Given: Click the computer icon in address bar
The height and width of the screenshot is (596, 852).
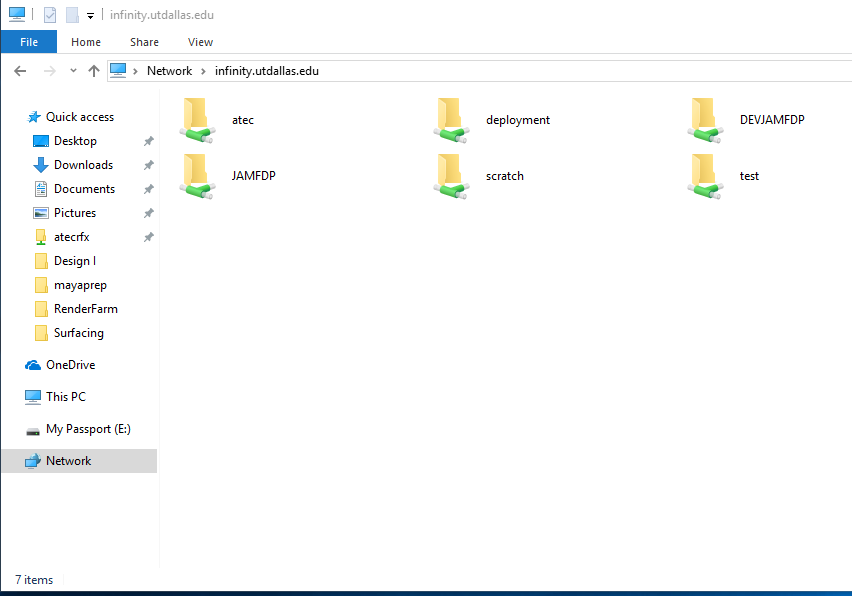Looking at the screenshot, I should [118, 70].
